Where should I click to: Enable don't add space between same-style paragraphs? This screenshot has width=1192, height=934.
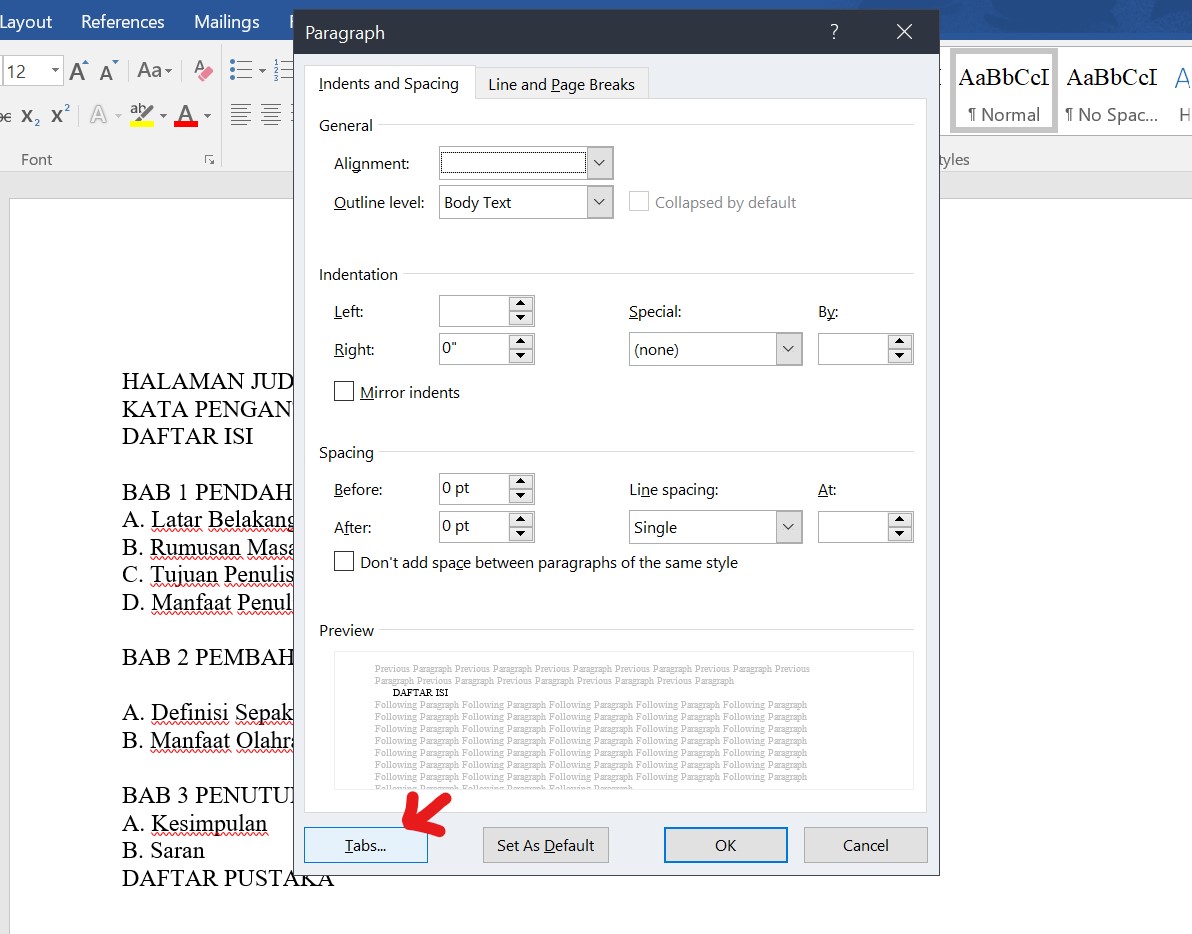[x=344, y=562]
